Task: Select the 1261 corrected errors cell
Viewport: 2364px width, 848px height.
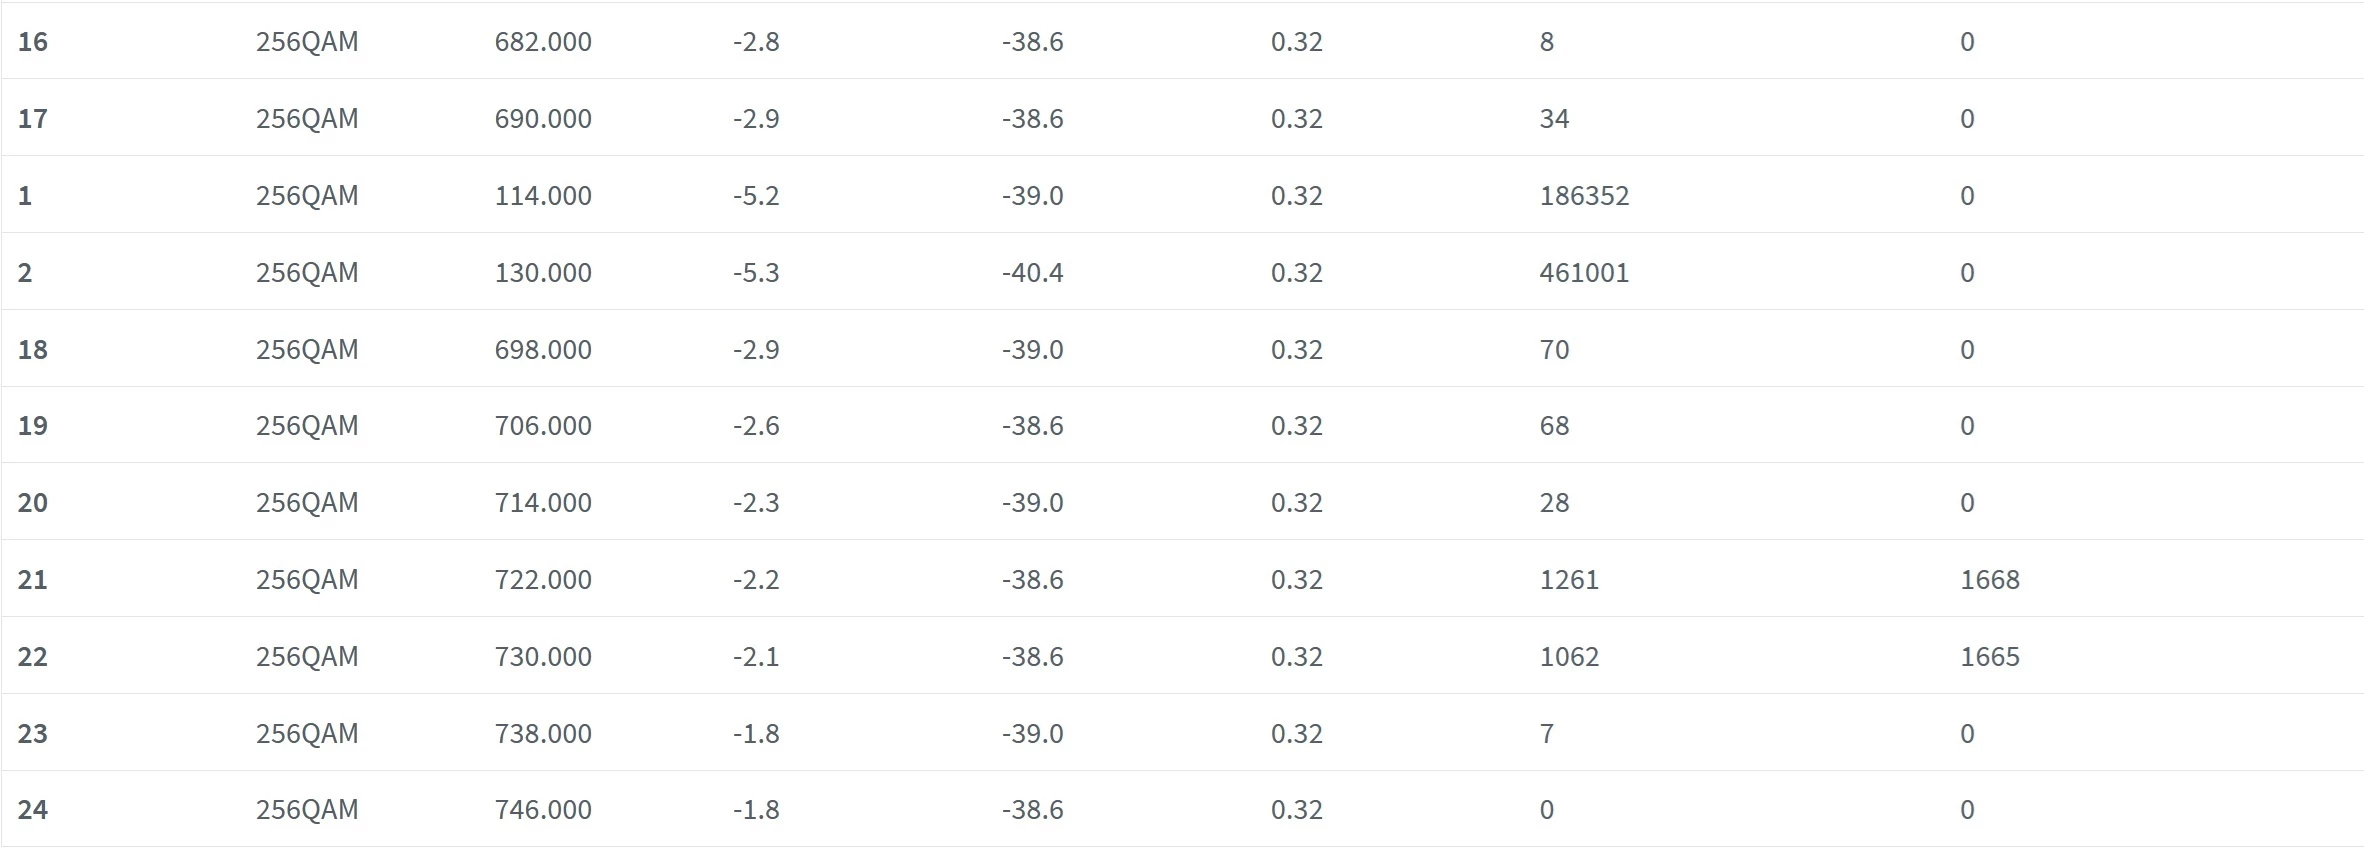Action: 1569,580
